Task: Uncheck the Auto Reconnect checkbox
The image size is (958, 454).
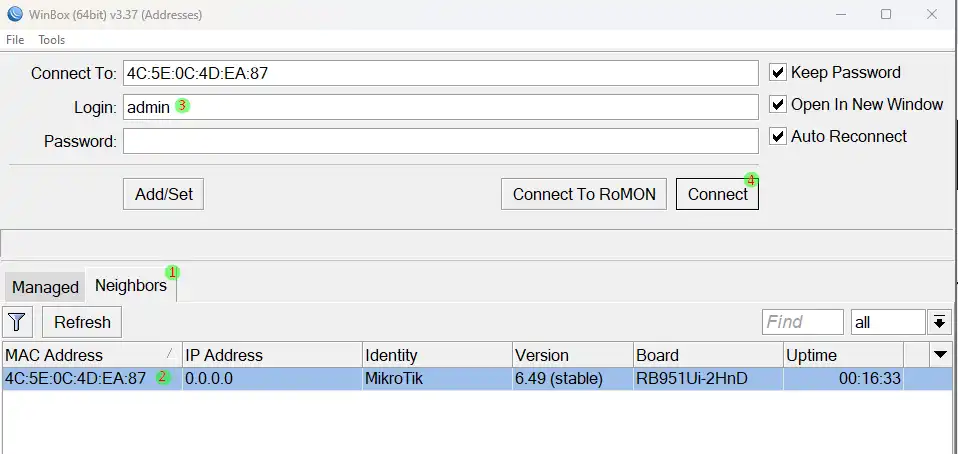Action: point(778,137)
